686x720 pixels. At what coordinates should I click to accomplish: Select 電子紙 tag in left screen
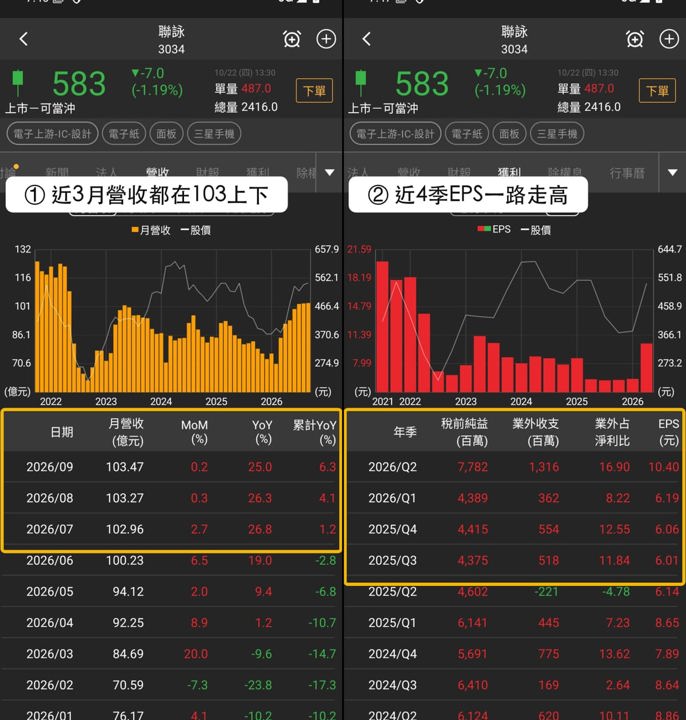pyautogui.click(x=124, y=134)
